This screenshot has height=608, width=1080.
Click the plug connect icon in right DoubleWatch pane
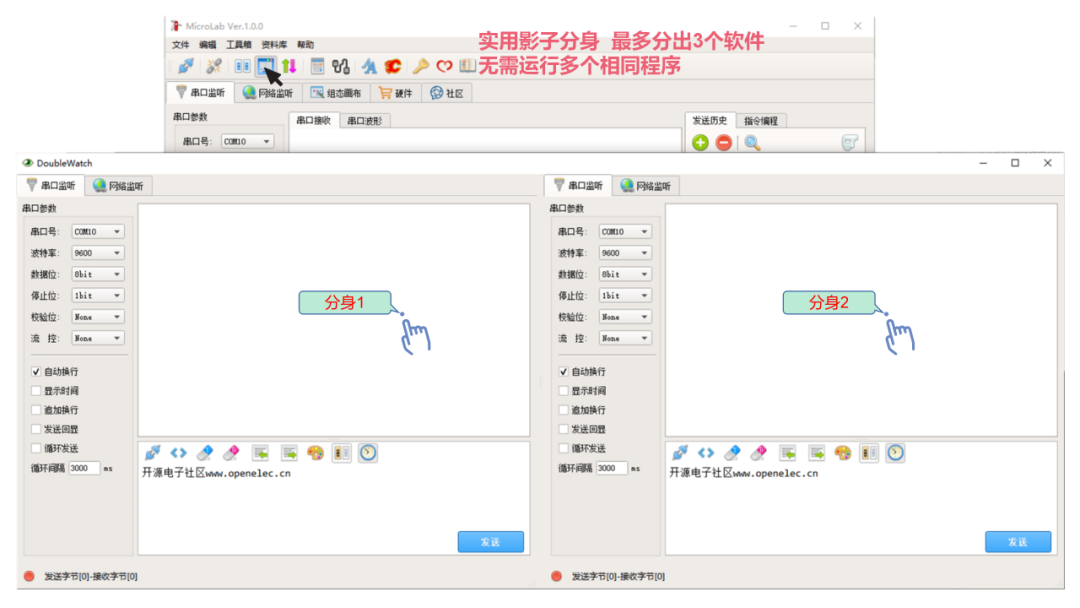(680, 452)
